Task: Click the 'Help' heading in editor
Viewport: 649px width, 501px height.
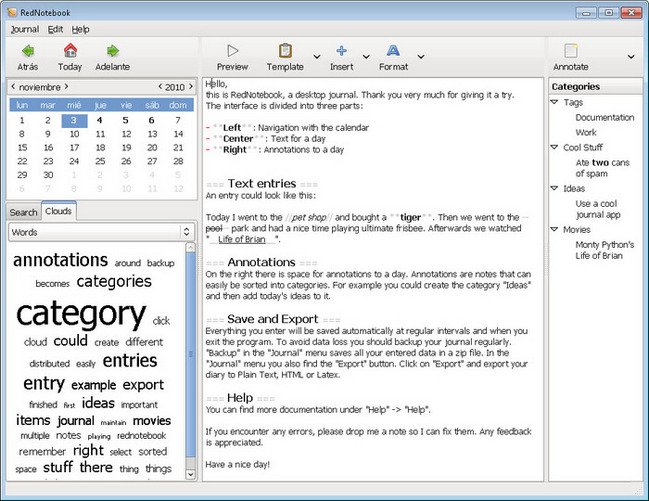Action: pos(240,398)
